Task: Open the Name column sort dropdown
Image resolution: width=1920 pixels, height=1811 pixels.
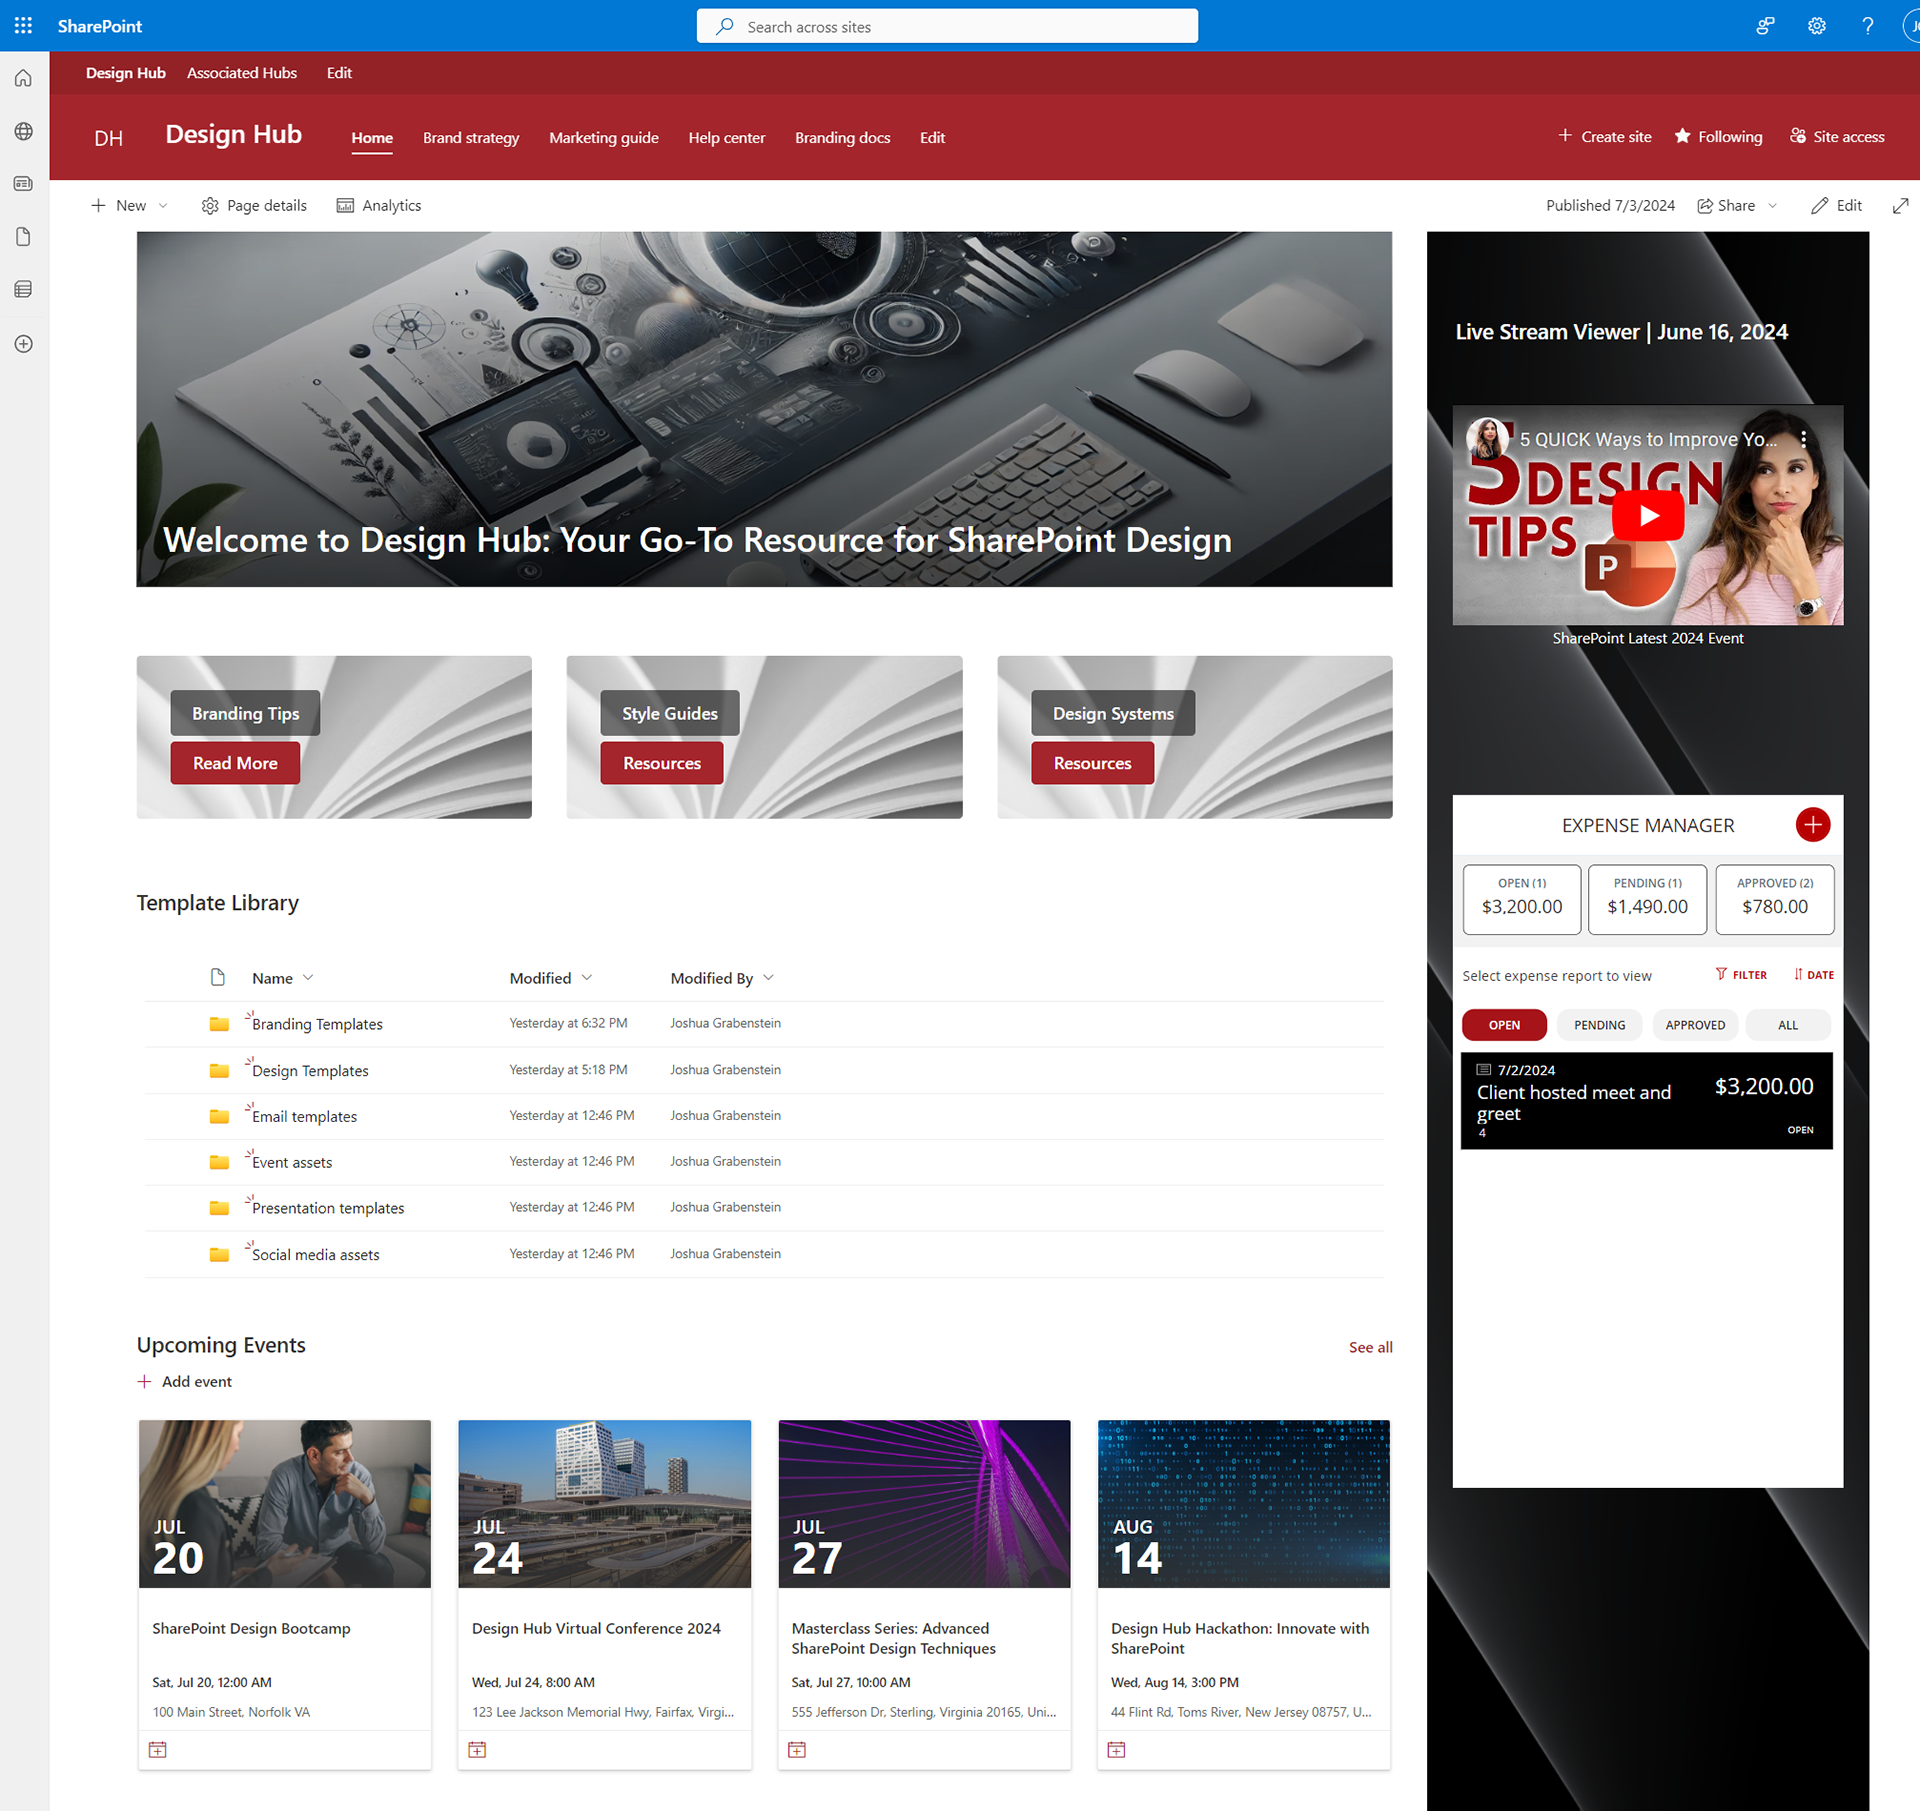Action: click(x=308, y=978)
